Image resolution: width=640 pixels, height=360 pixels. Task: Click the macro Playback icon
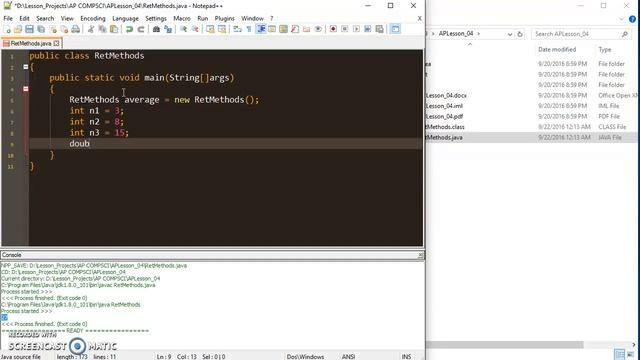pyautogui.click(x=356, y=29)
